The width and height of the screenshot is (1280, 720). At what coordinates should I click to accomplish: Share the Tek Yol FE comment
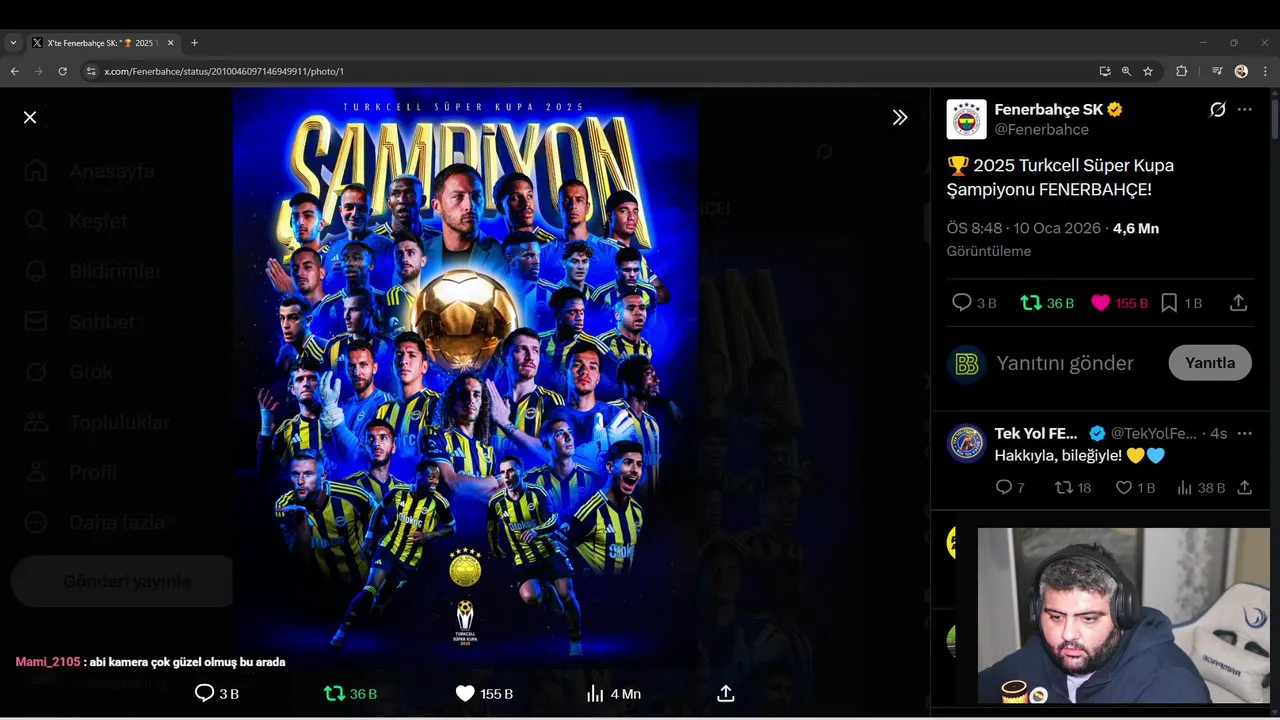coord(1245,488)
